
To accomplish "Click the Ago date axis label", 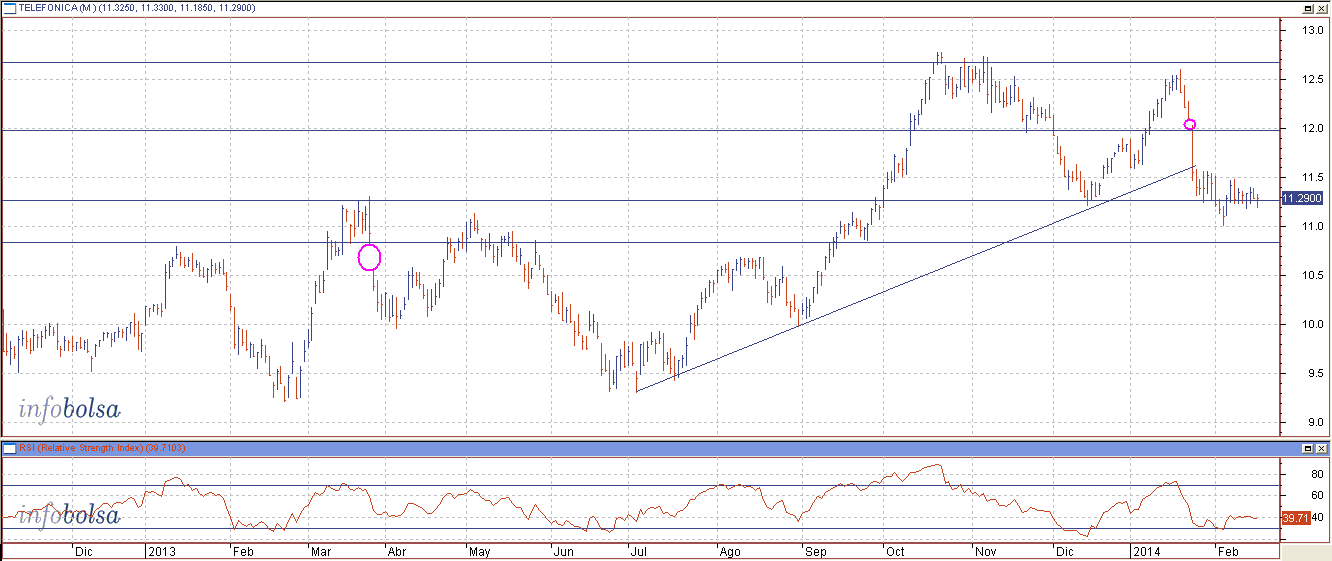I will coord(731,552).
